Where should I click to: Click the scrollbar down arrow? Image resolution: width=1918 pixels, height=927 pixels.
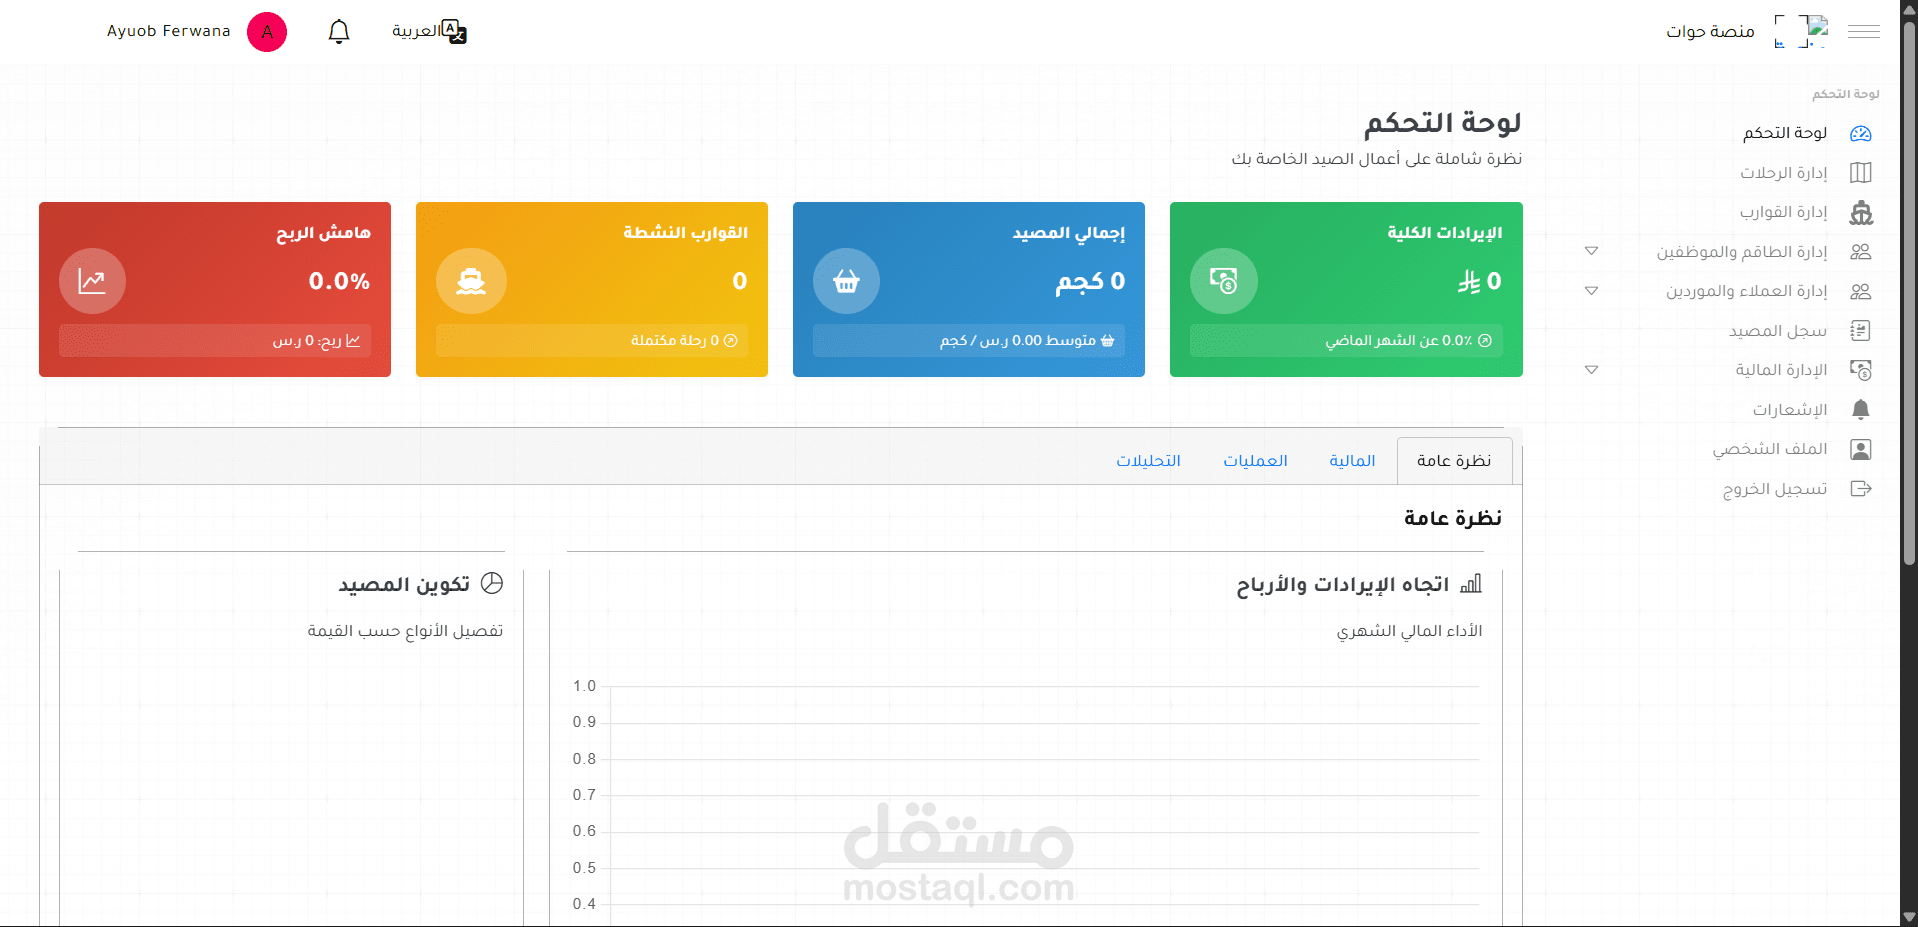click(1909, 917)
